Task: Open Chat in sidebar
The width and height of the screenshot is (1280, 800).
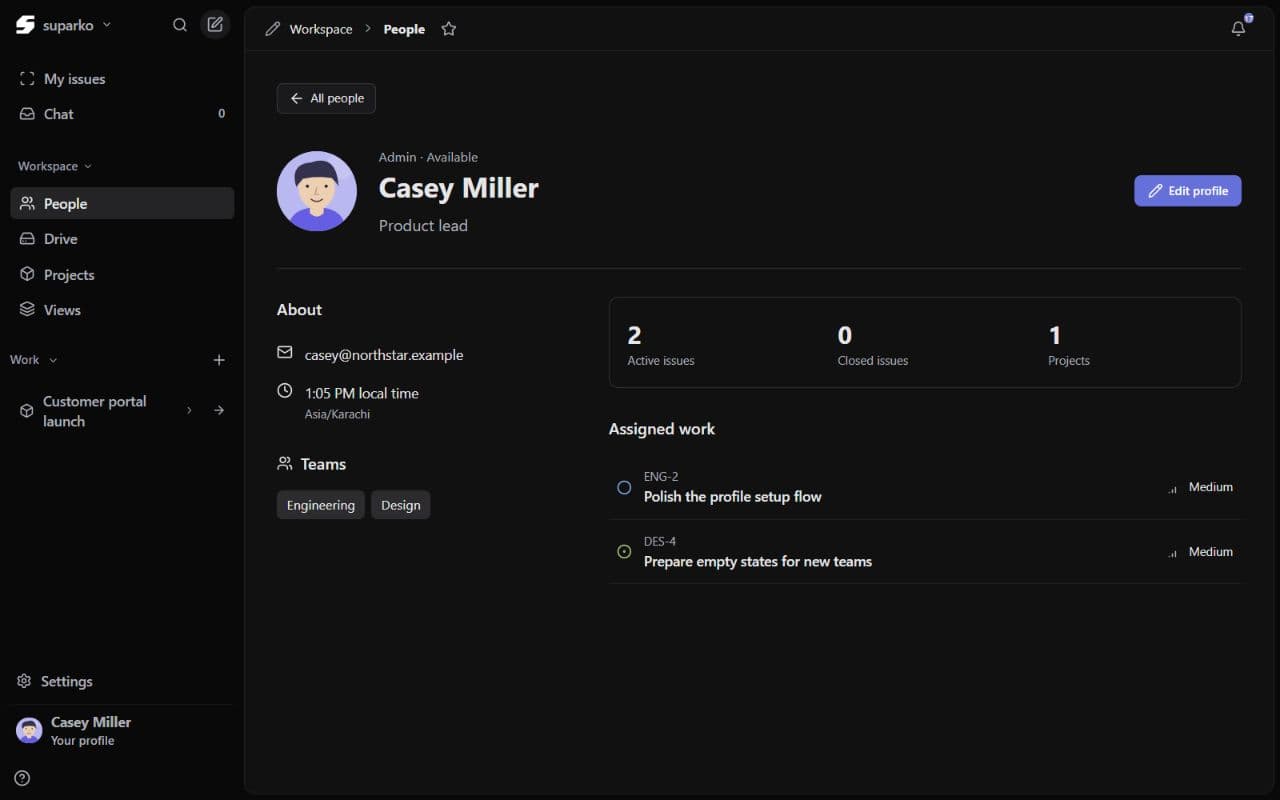Action: tap(122, 114)
